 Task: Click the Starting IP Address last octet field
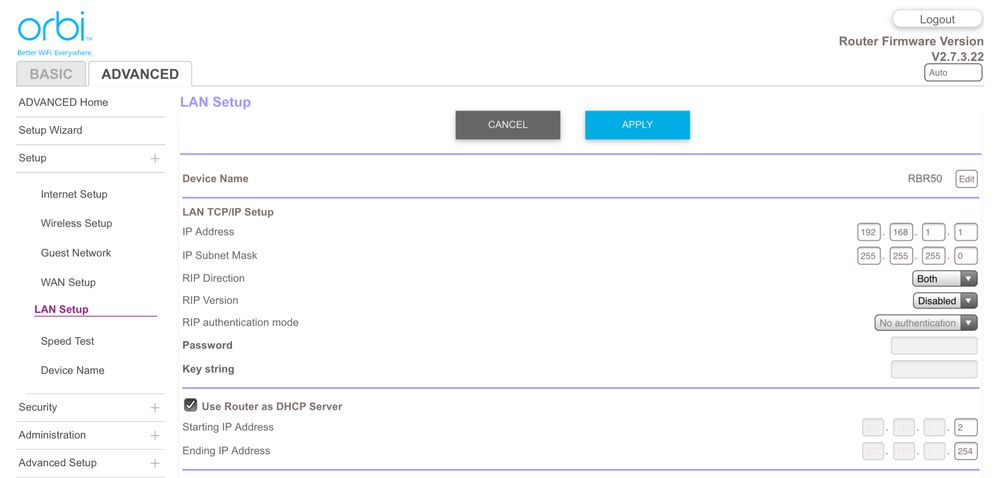(x=965, y=428)
